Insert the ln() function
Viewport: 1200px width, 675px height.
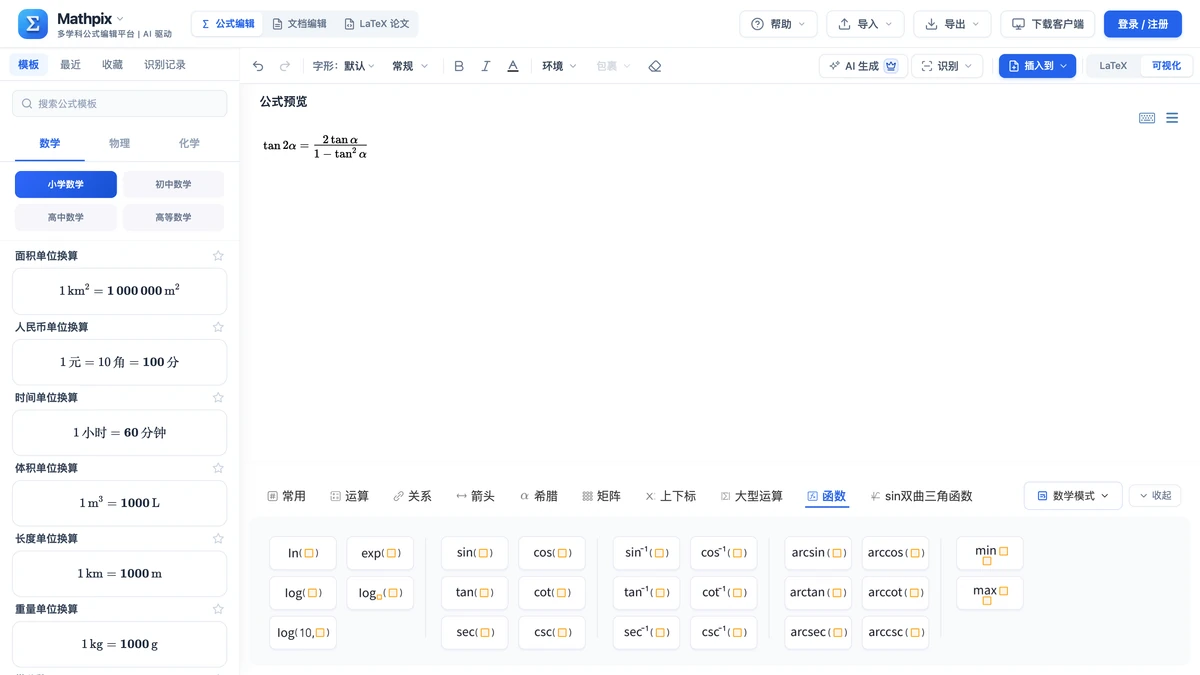point(303,553)
